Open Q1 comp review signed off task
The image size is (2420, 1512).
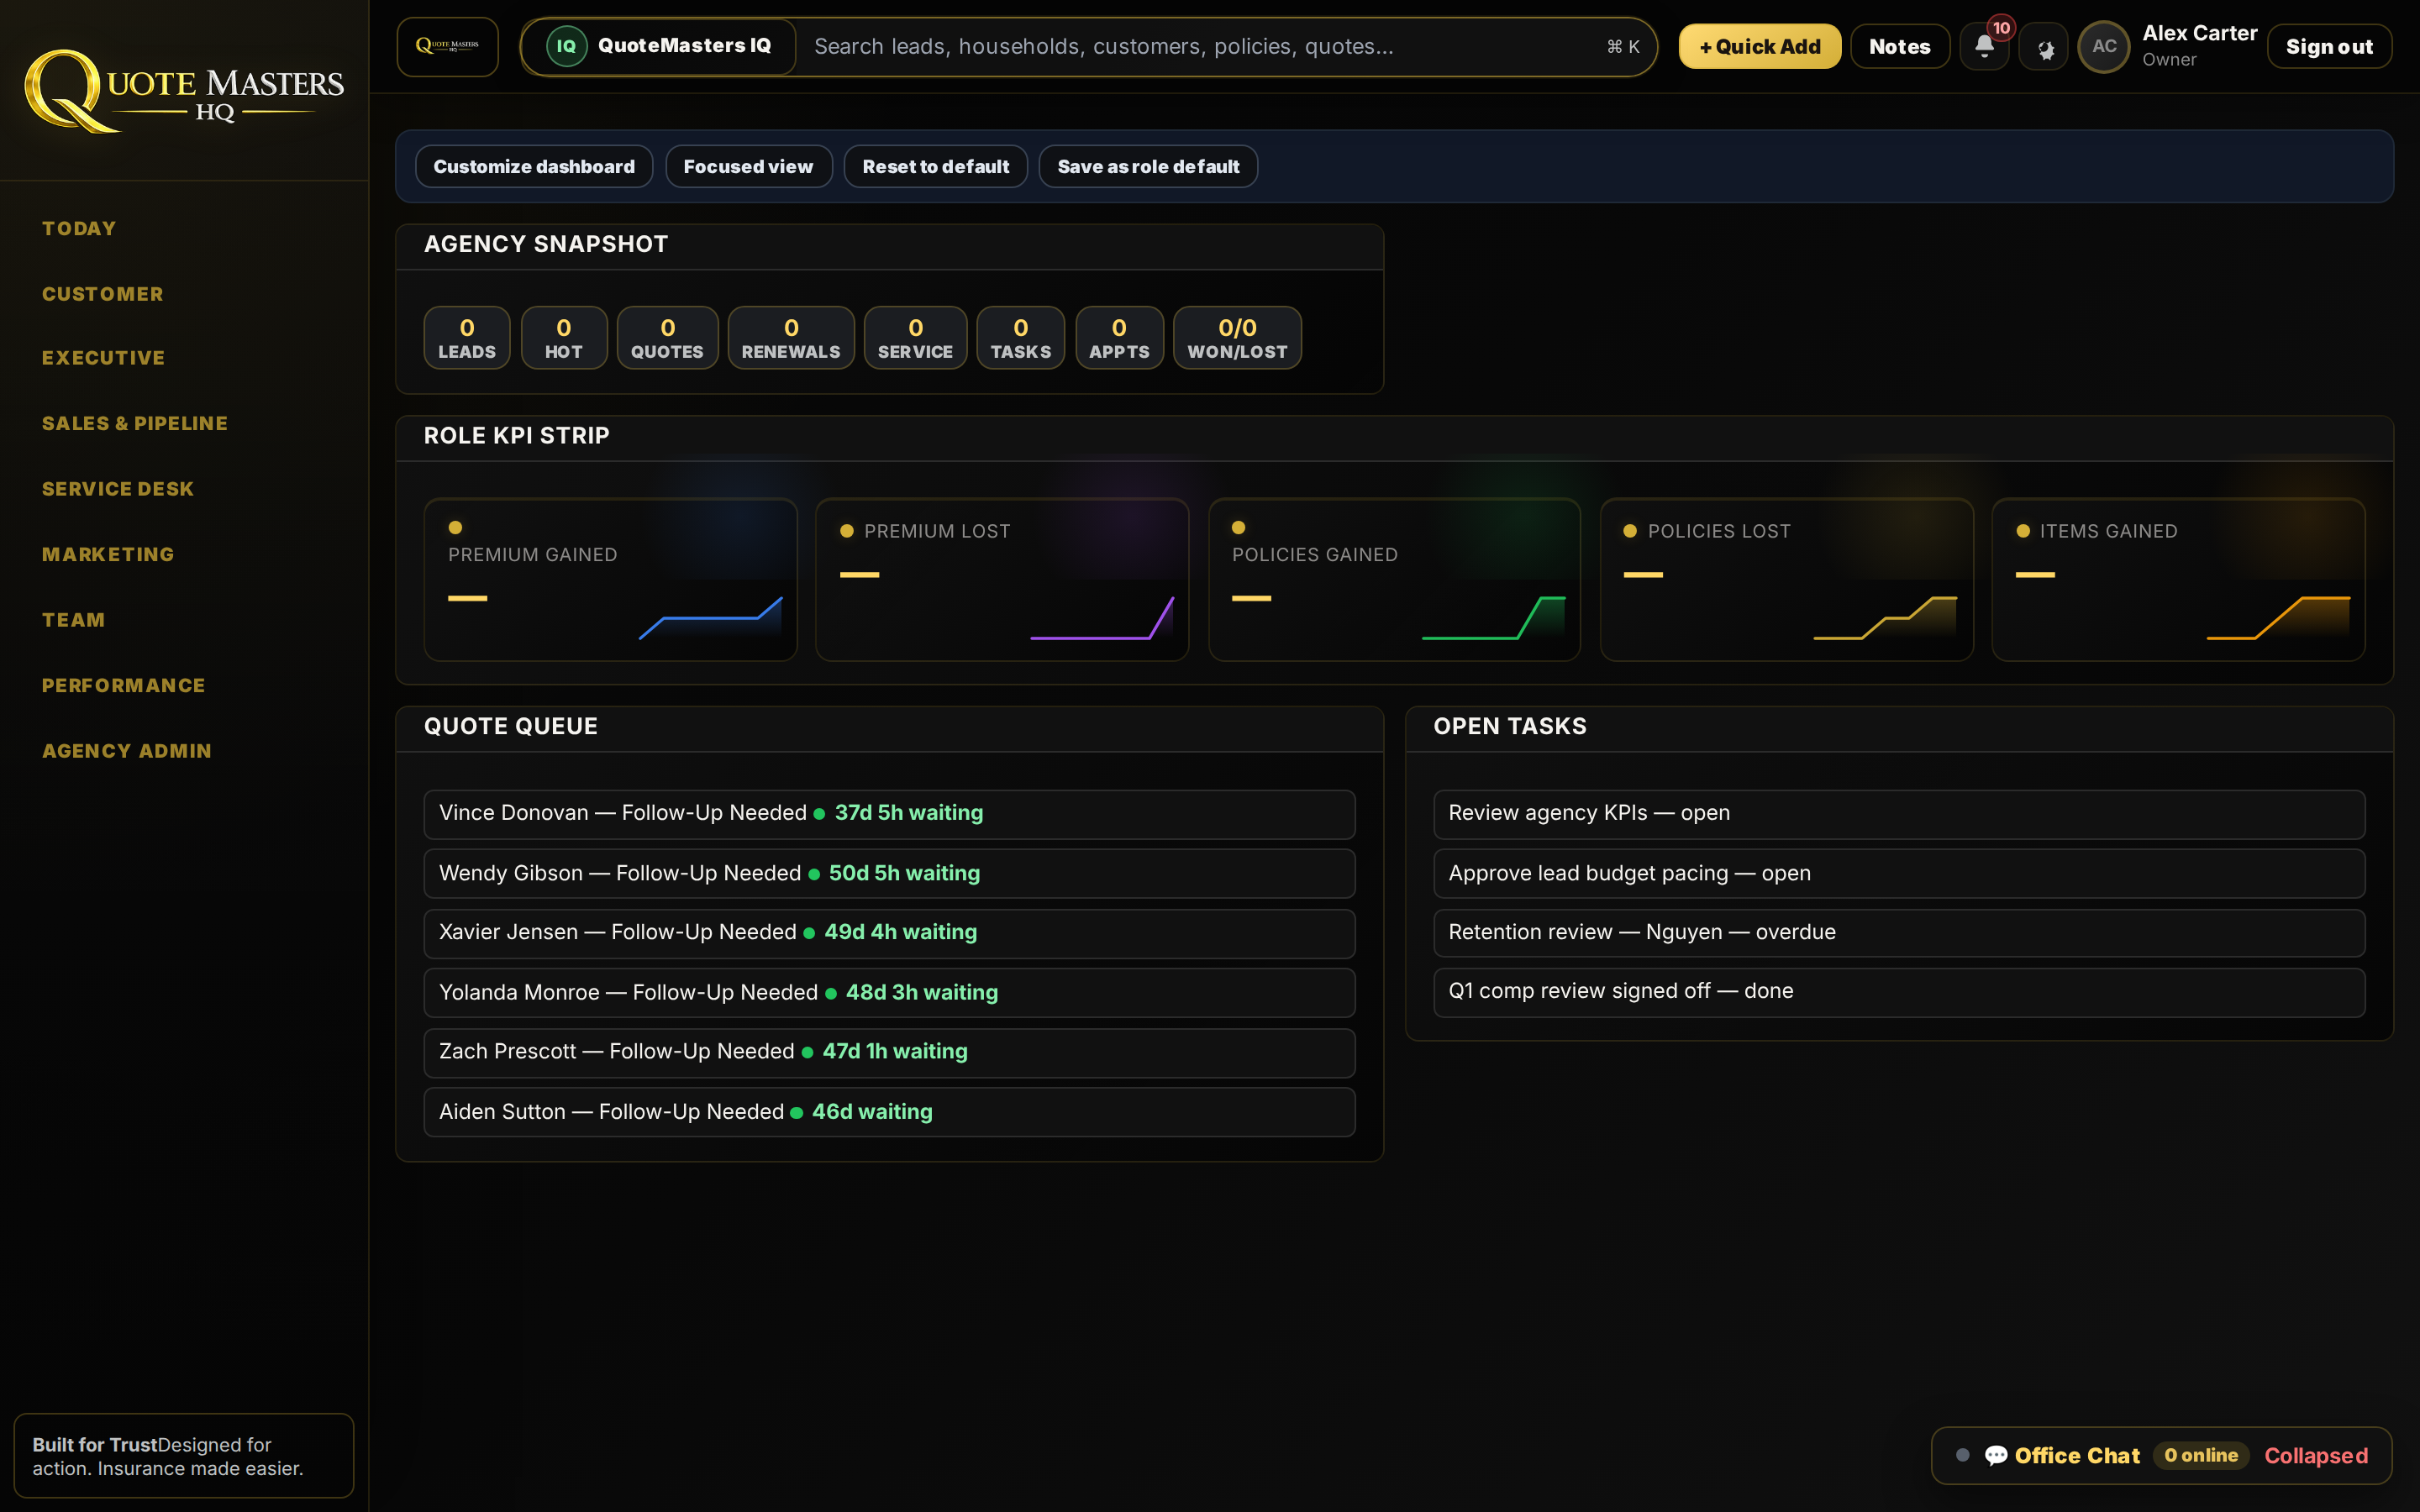pos(1899,992)
